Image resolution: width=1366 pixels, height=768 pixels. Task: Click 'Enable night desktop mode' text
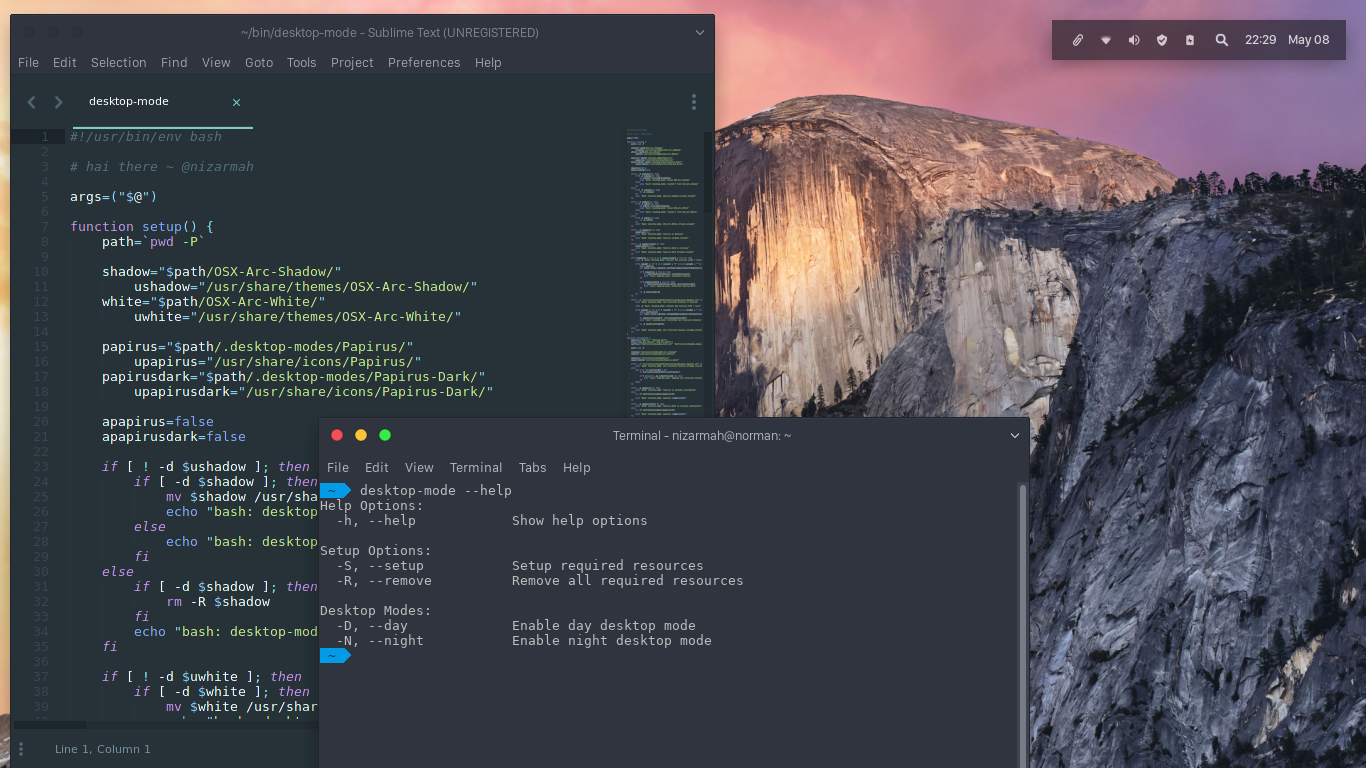612,641
